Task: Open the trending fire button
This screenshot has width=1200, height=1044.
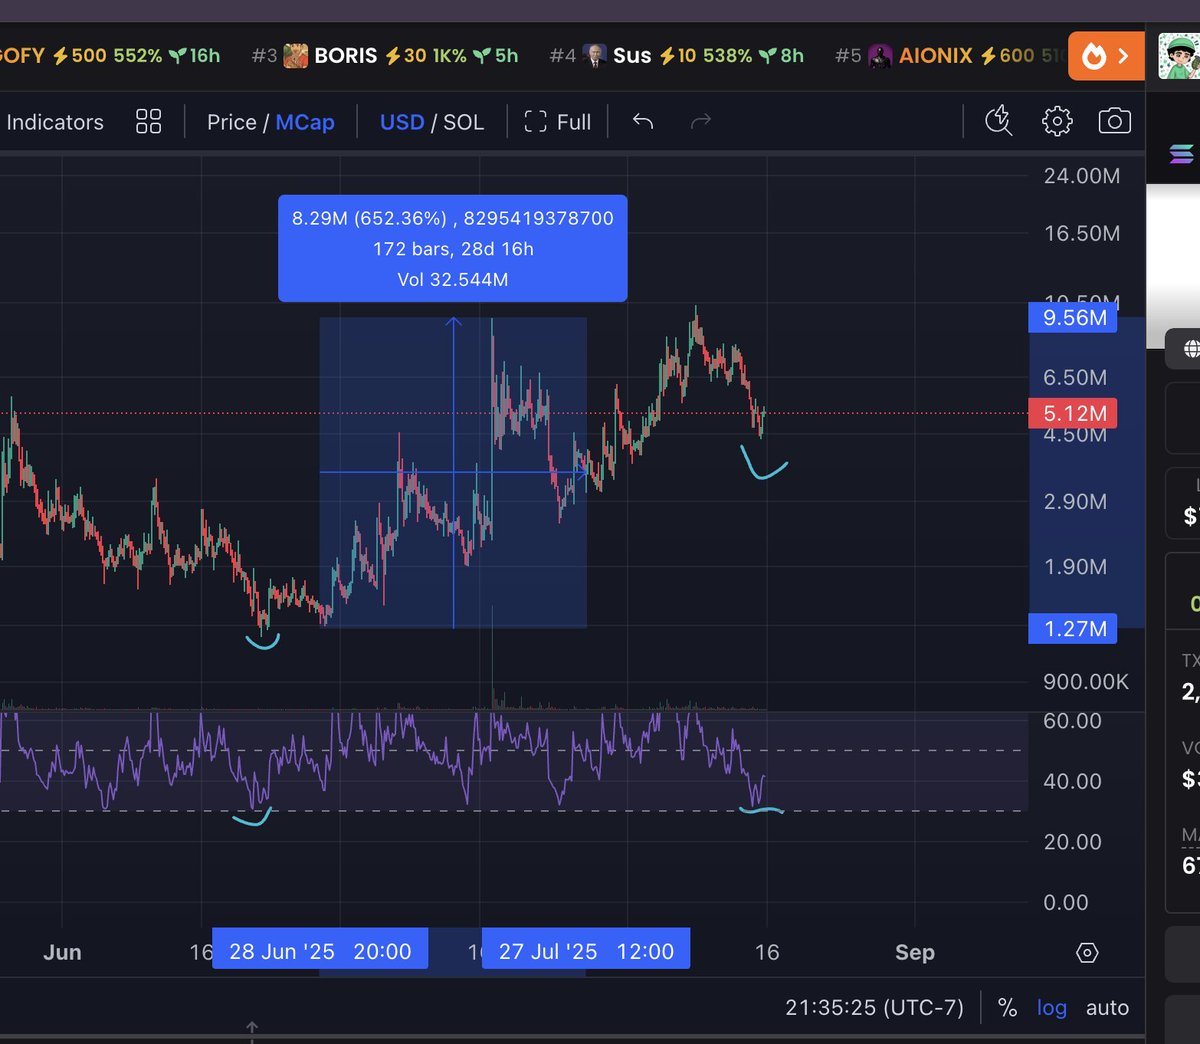Action: pos(1106,56)
